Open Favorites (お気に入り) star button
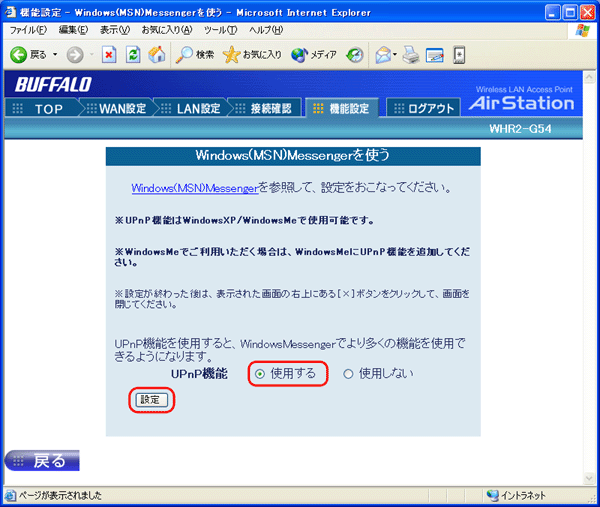This screenshot has height=507, width=600. [252, 55]
